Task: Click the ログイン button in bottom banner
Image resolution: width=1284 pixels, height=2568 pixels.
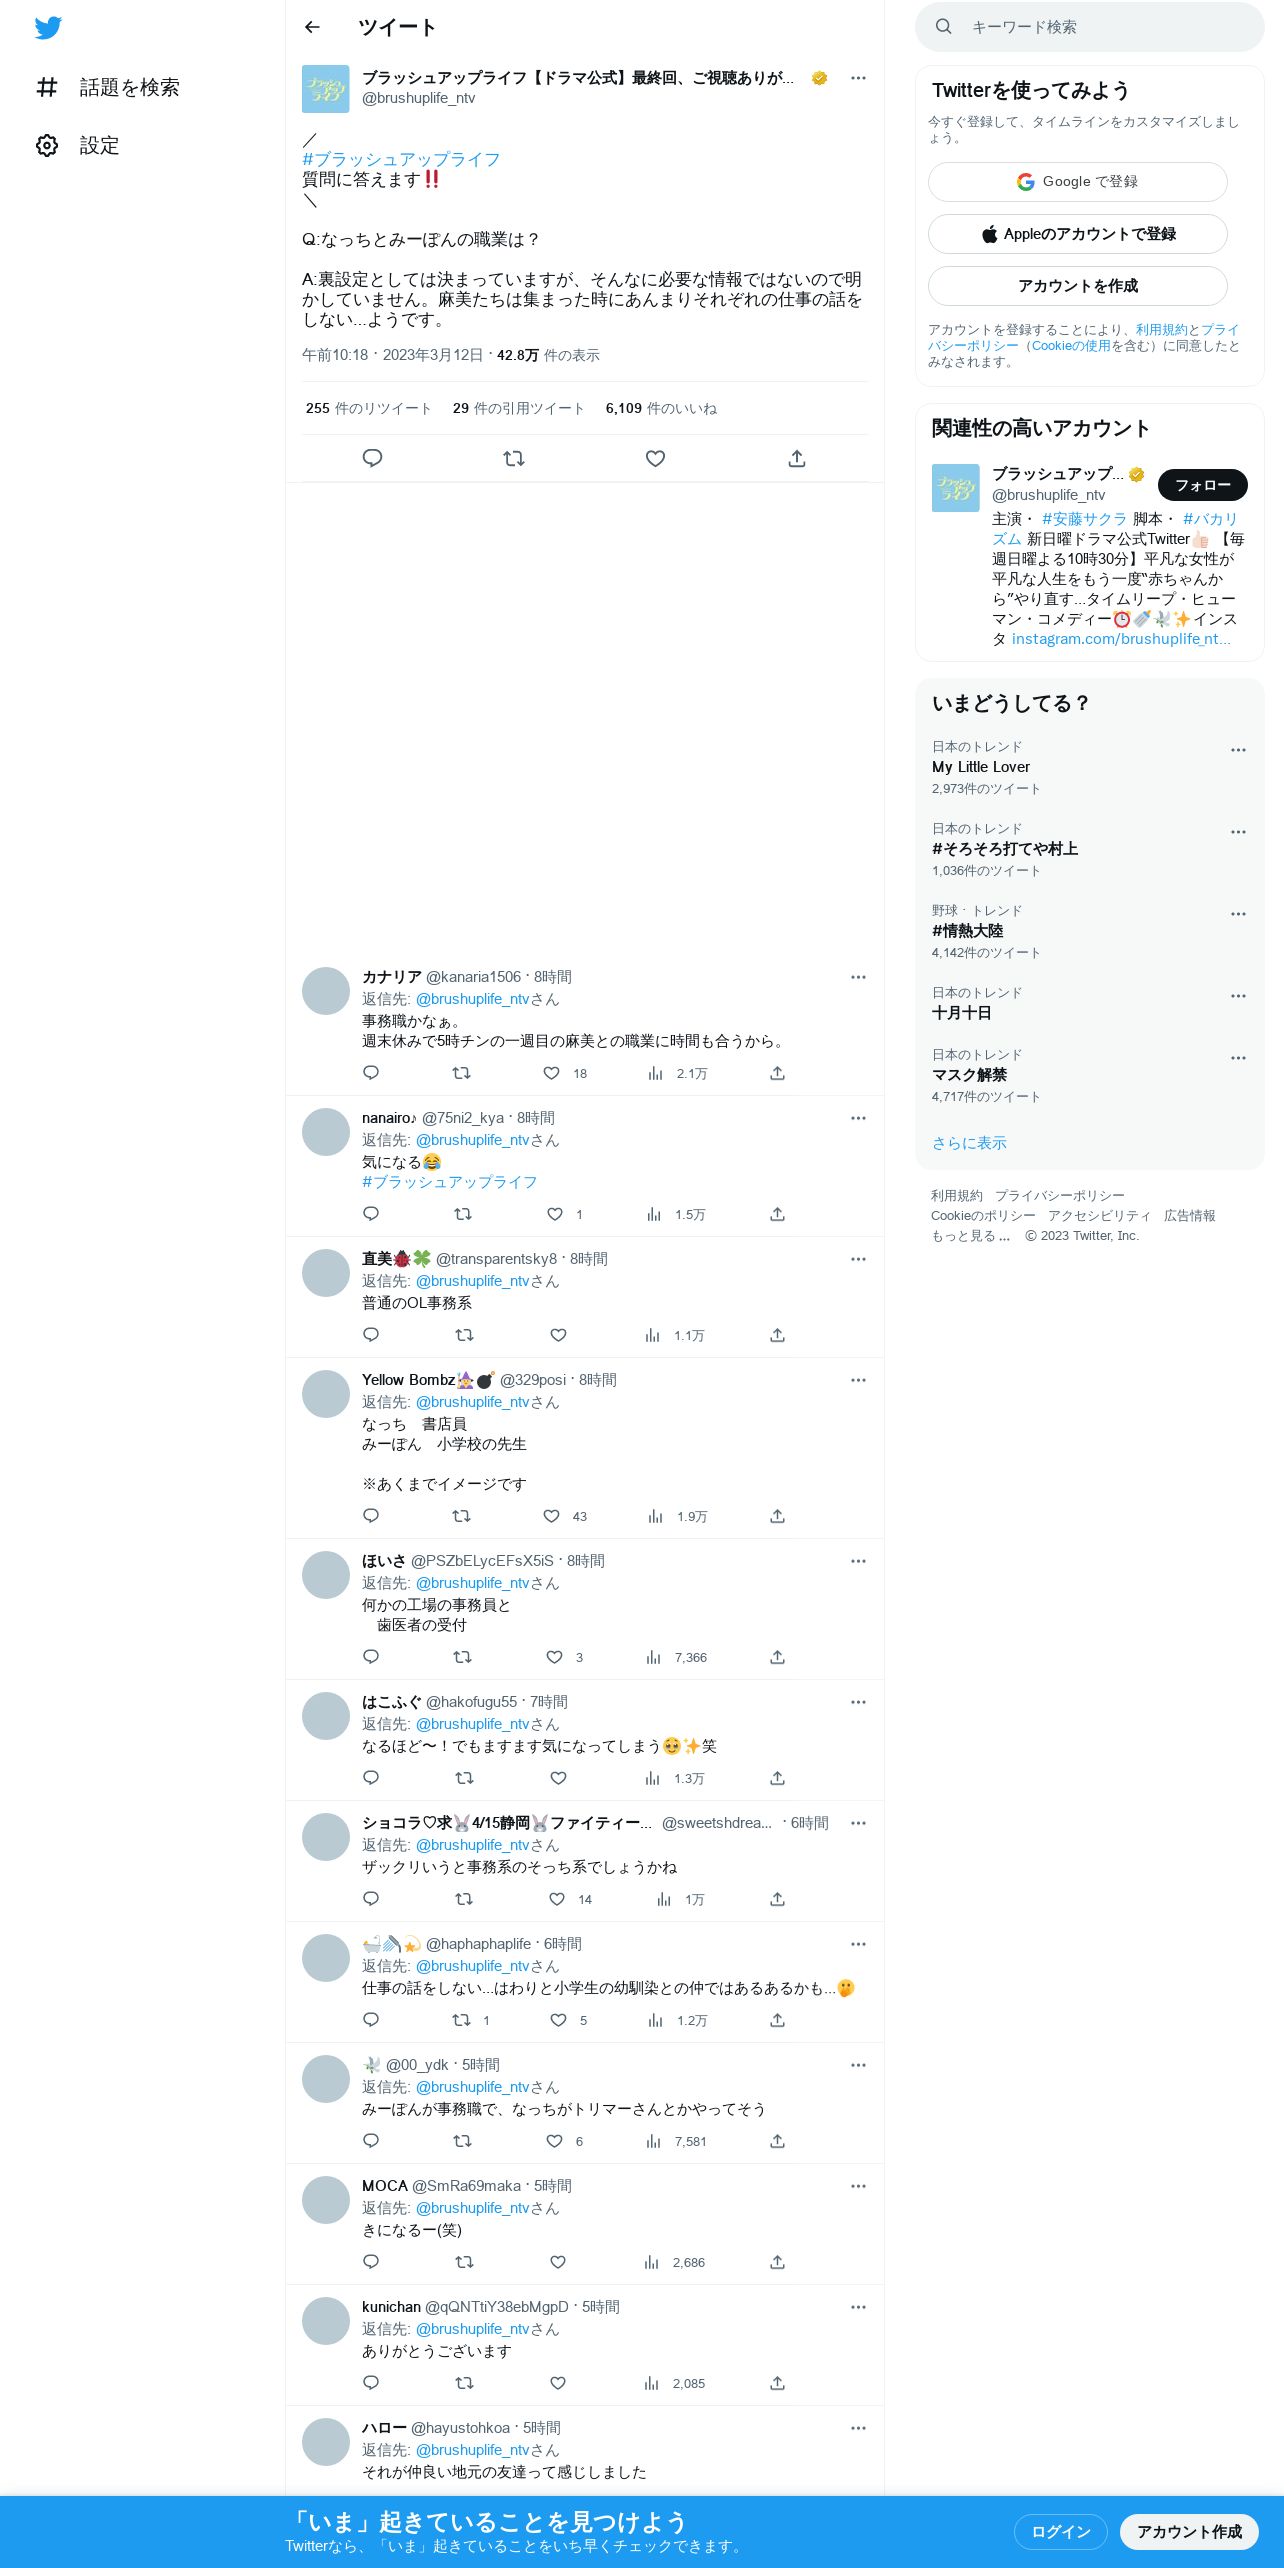Action: 1060,2532
